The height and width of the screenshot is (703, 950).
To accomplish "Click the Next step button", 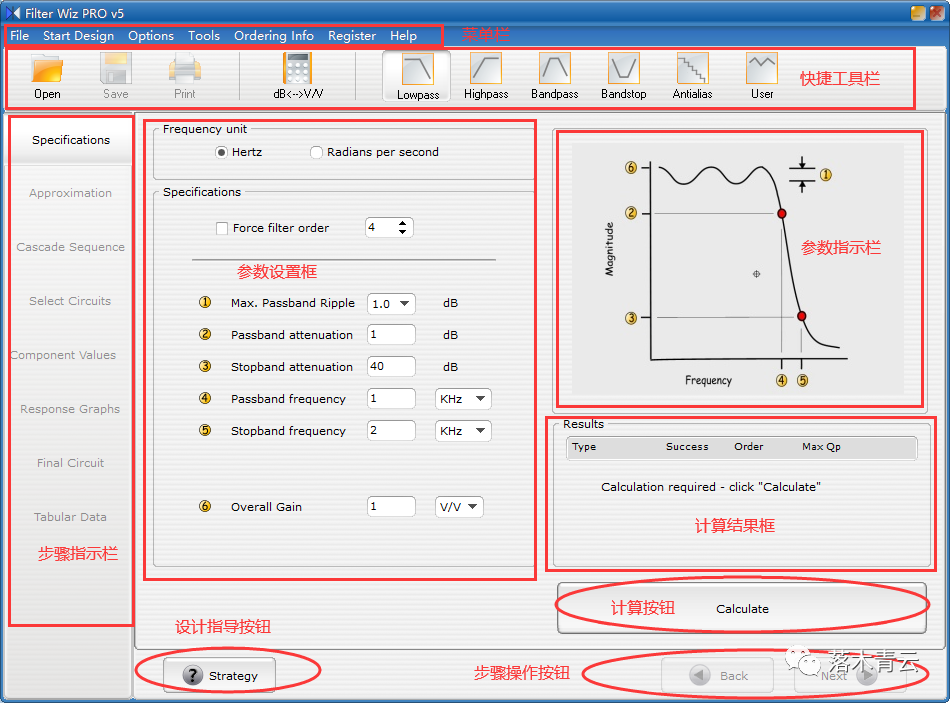I will (850, 675).
